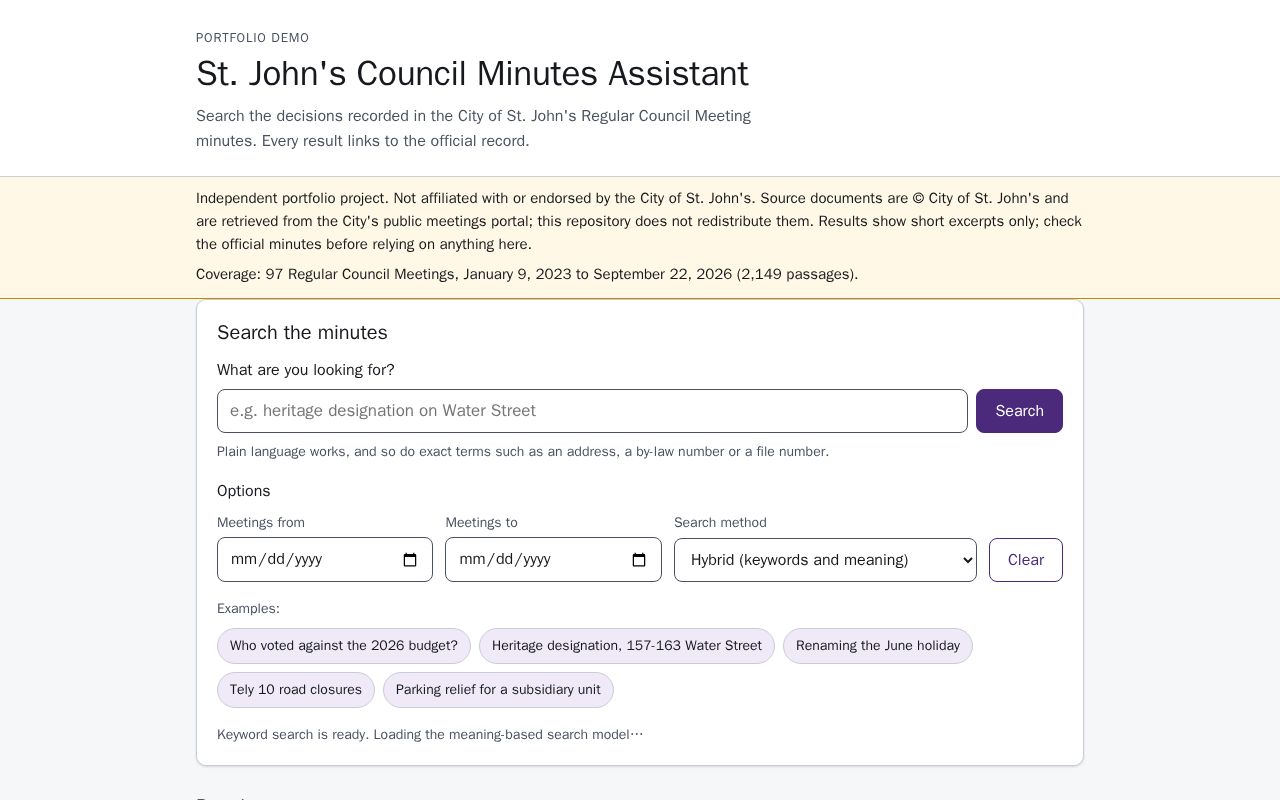The width and height of the screenshot is (1280, 800).
Task: Try example 'Heritage designation, 157-163 Water Street'
Action: click(x=627, y=646)
